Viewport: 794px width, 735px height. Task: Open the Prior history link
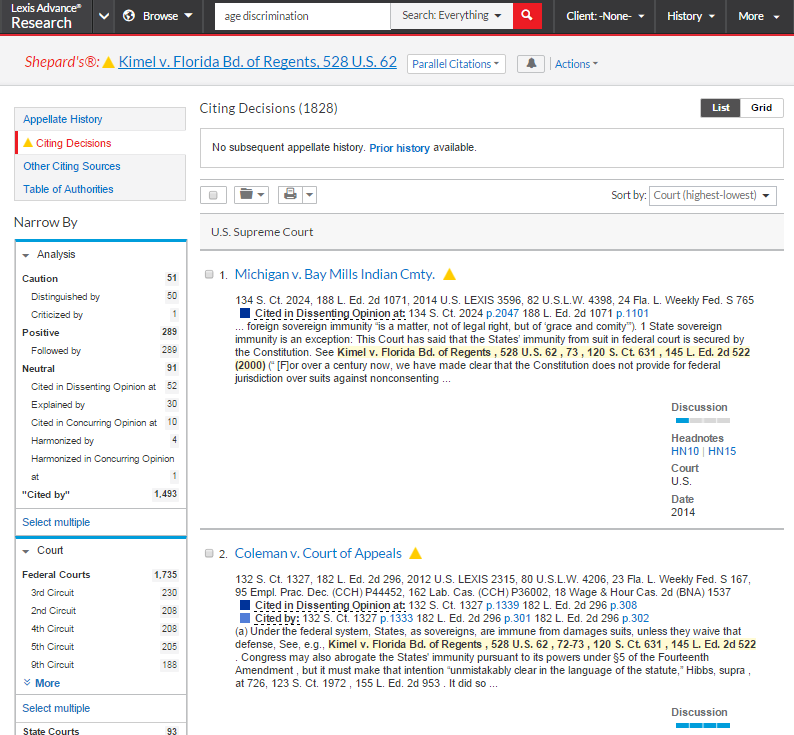click(399, 148)
